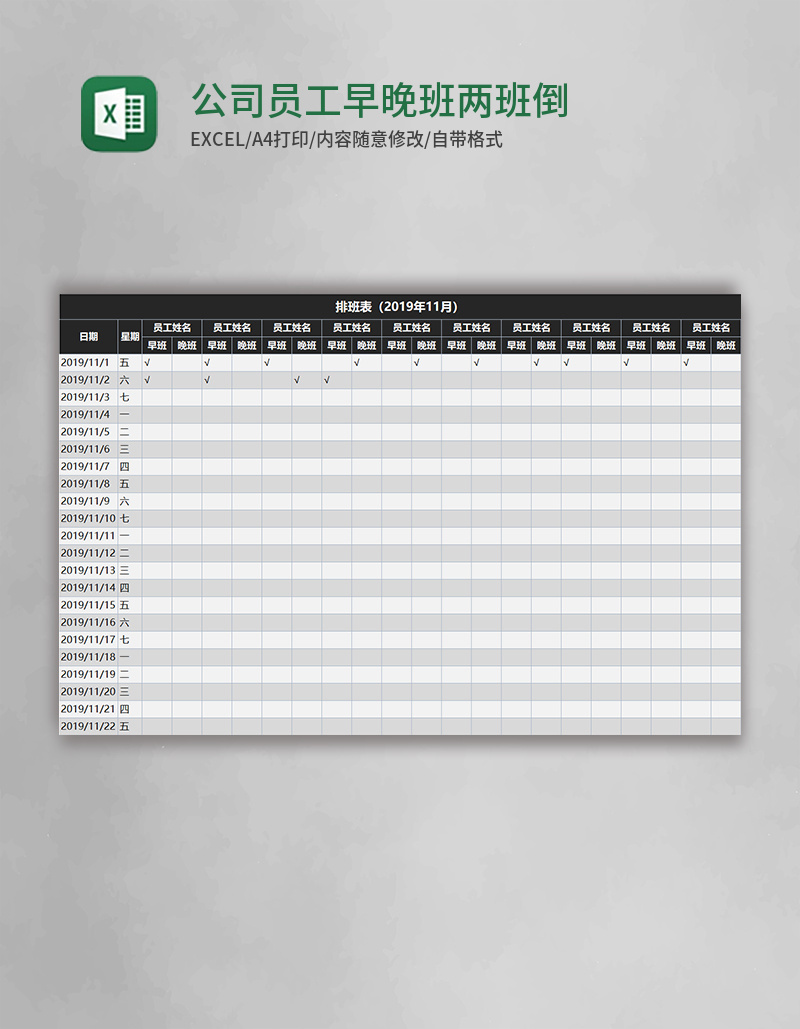Select the date cell 2019/11/1
The width and height of the screenshot is (800, 1029).
click(x=88, y=362)
